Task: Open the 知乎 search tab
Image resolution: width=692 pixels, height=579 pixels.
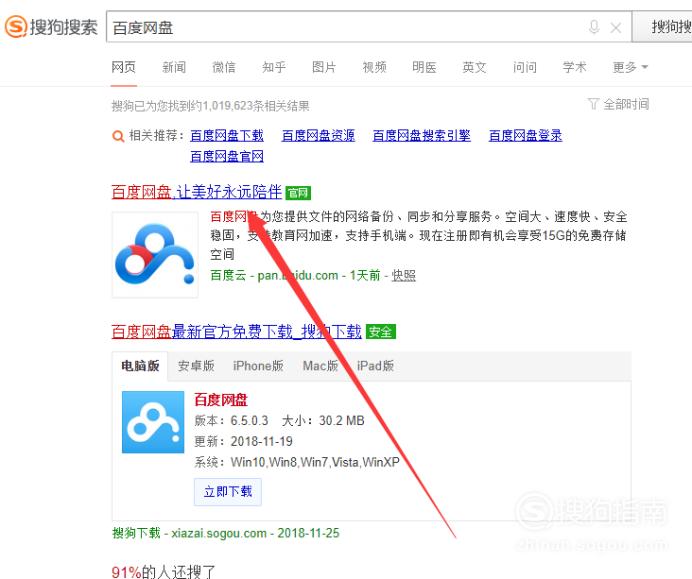Action: (274, 68)
